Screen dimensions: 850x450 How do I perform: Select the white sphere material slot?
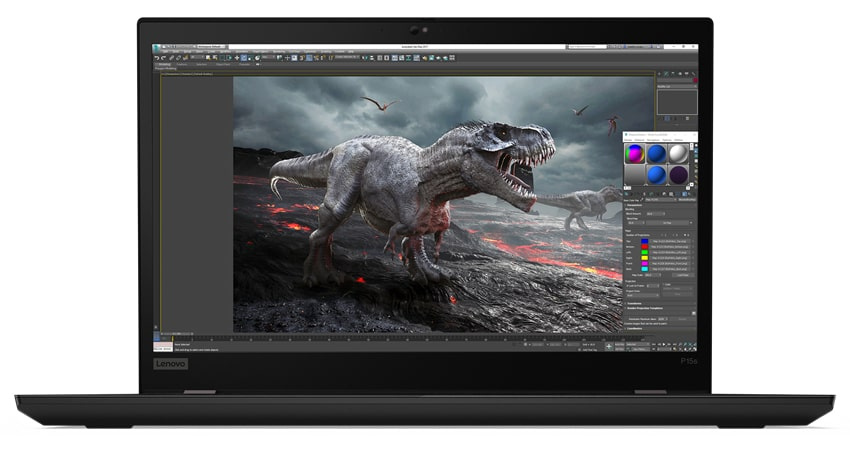679,153
